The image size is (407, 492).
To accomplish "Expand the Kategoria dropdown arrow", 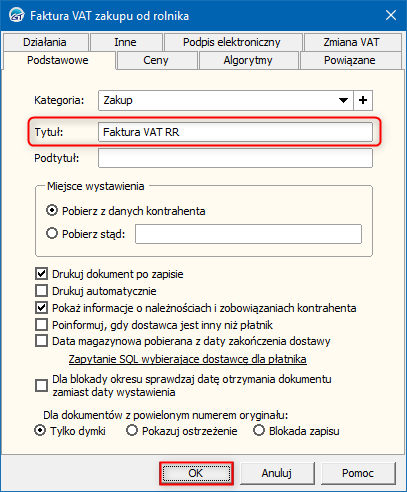I will point(343,100).
